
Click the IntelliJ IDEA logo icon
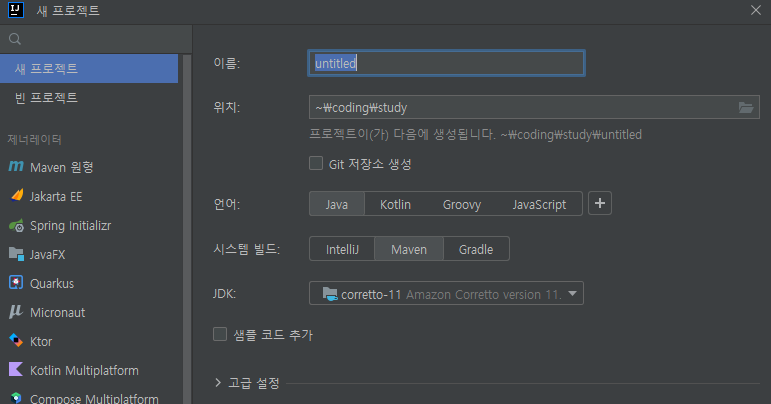coord(16,10)
